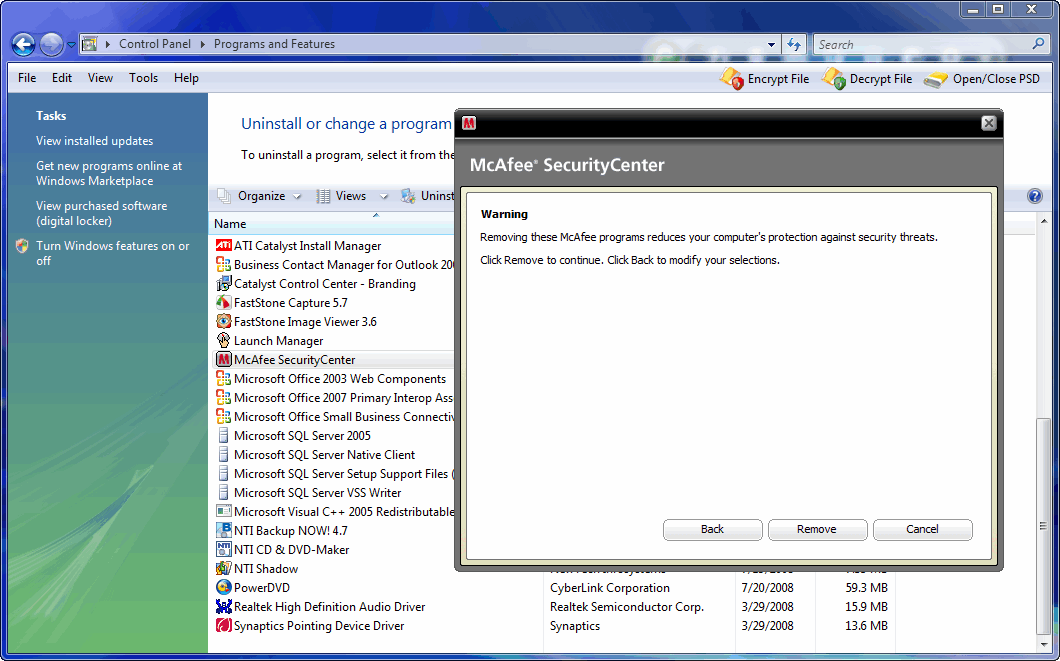
Task: Open the File menu
Action: pyautogui.click(x=27, y=78)
